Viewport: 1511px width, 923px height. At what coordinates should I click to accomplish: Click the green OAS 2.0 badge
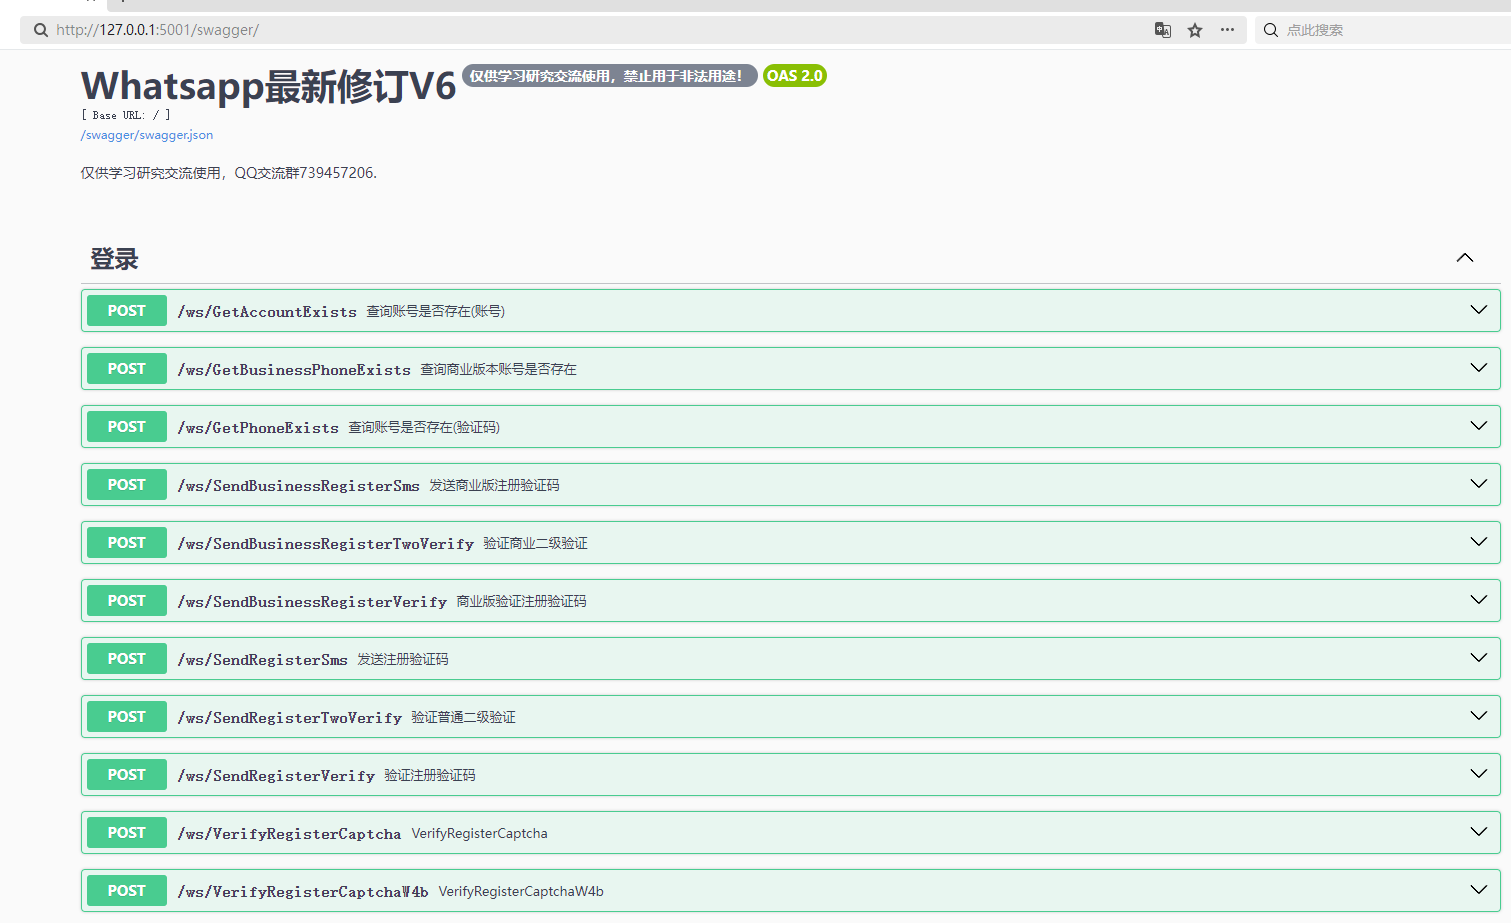coord(794,75)
